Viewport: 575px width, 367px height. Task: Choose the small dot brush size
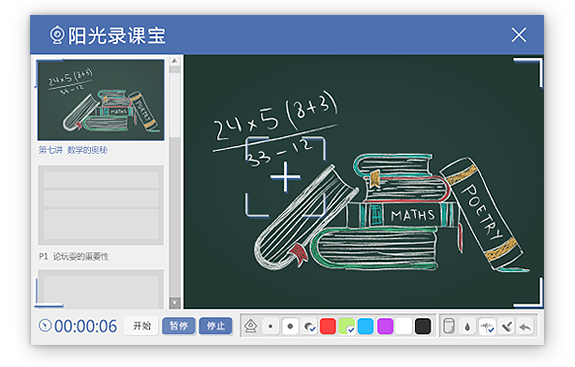click(x=271, y=326)
